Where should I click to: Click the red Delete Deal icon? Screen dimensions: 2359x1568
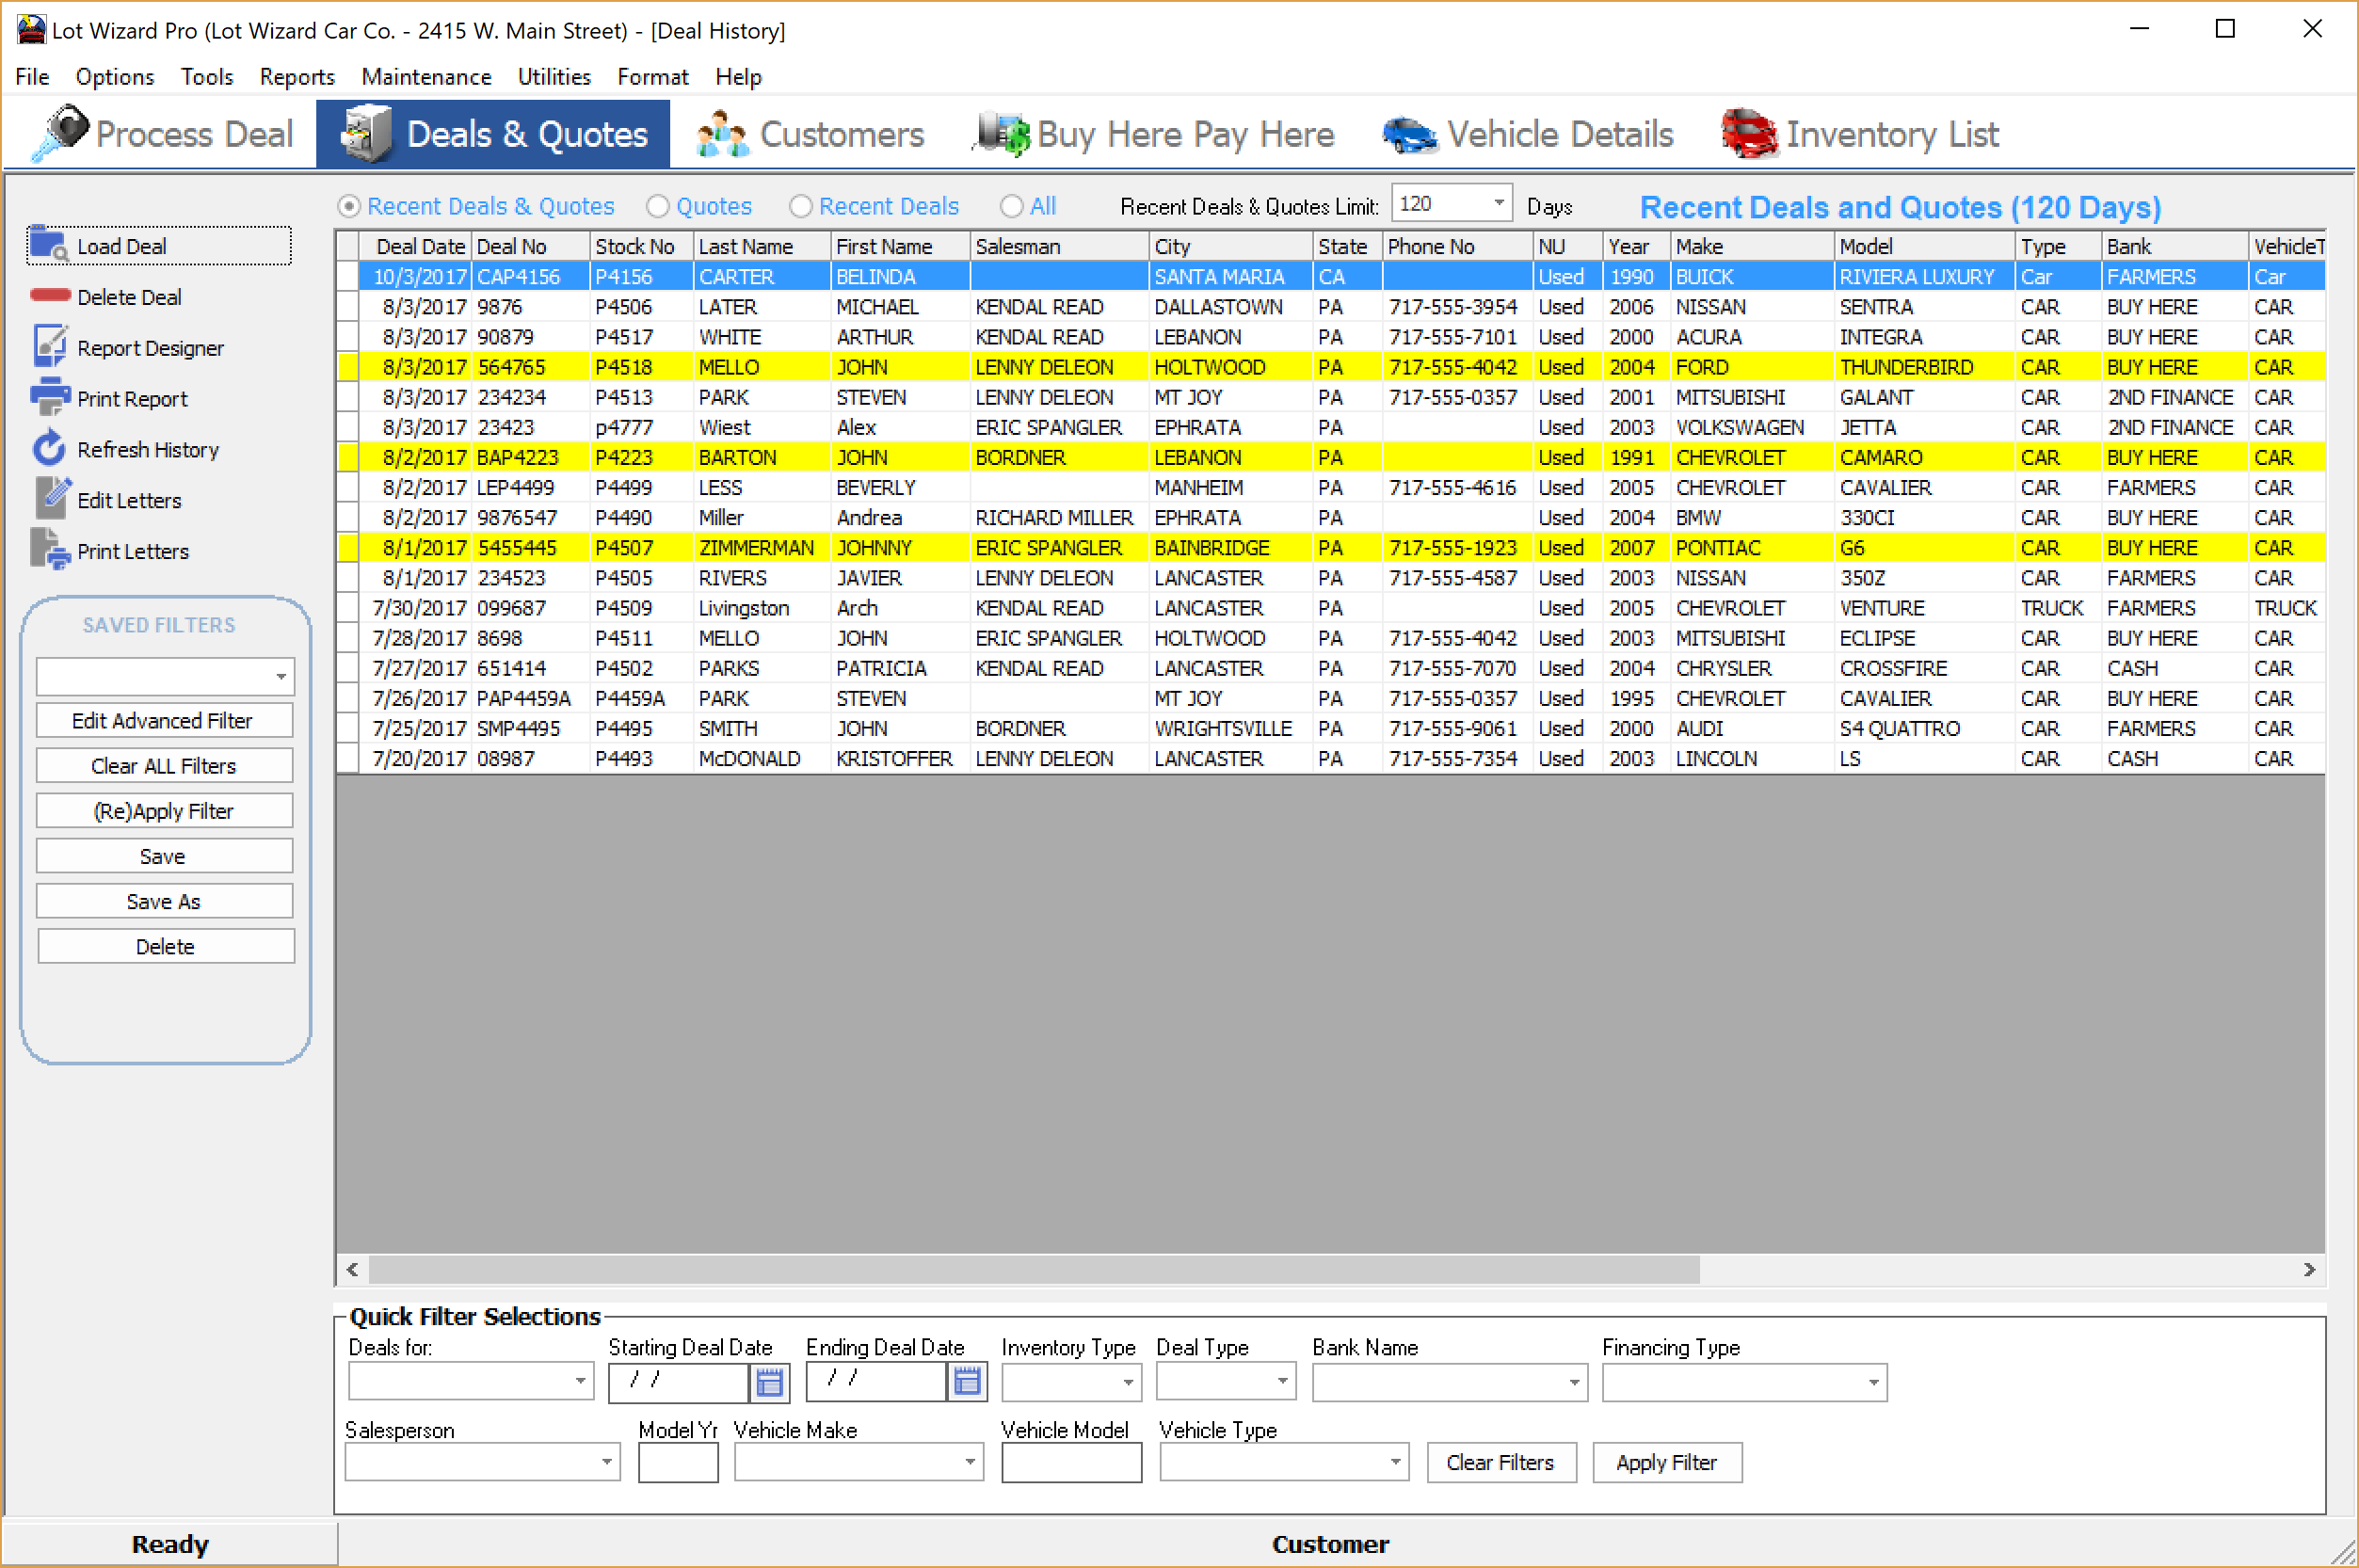[x=50, y=296]
